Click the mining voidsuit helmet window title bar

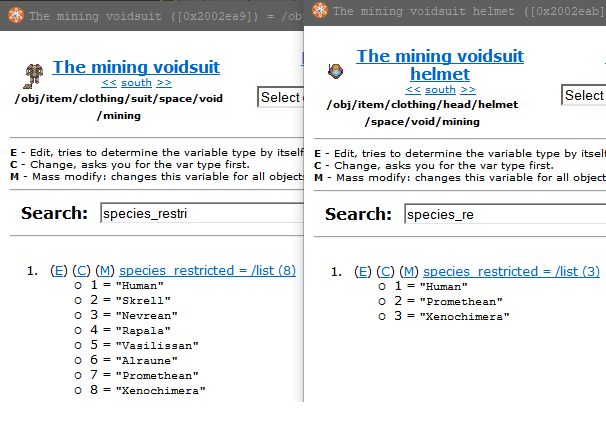tap(455, 11)
